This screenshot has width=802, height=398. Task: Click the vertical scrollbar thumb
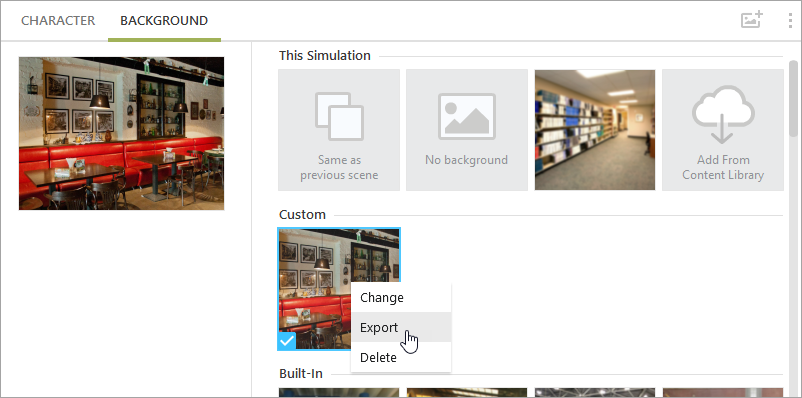pos(793,97)
